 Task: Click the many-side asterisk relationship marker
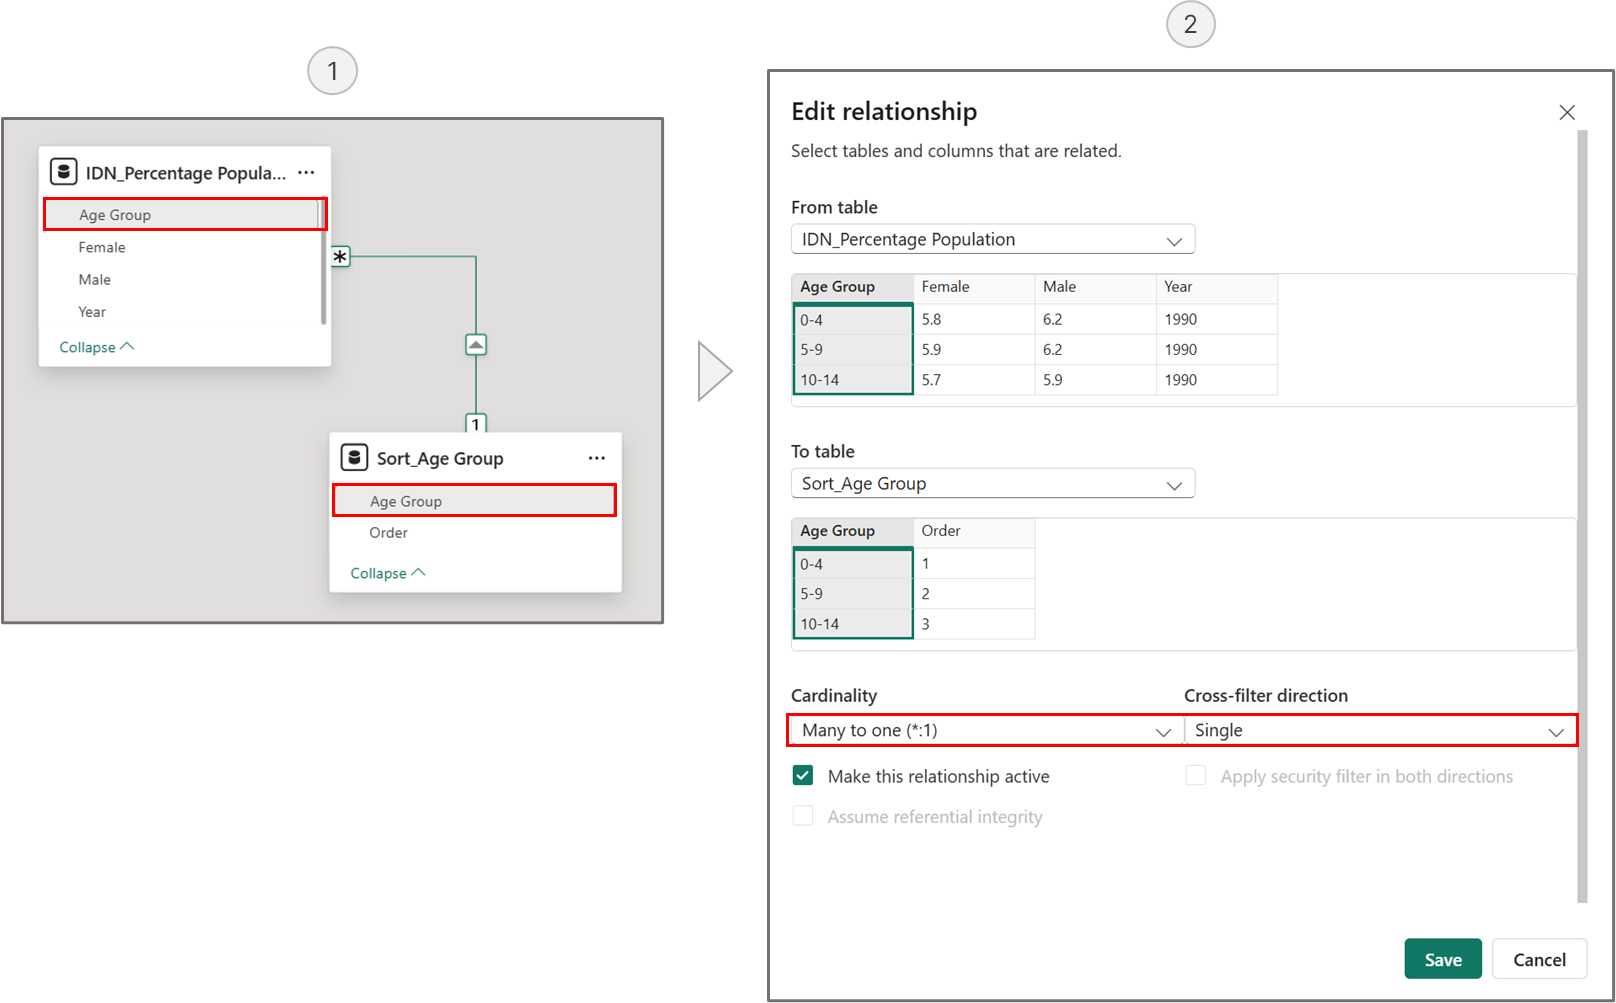tap(340, 257)
